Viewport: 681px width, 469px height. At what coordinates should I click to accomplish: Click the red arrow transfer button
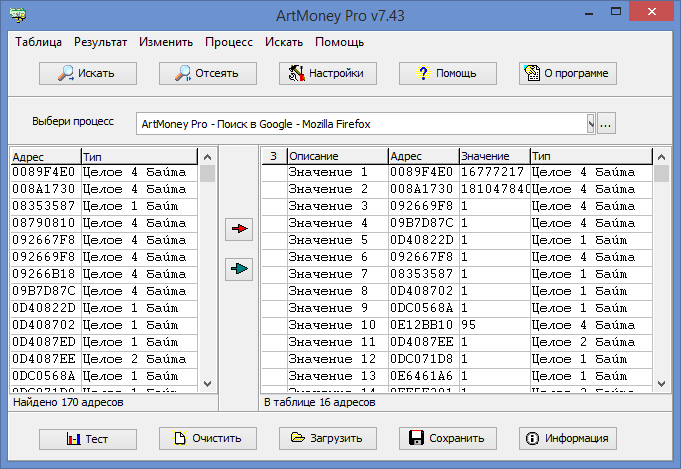(x=239, y=230)
